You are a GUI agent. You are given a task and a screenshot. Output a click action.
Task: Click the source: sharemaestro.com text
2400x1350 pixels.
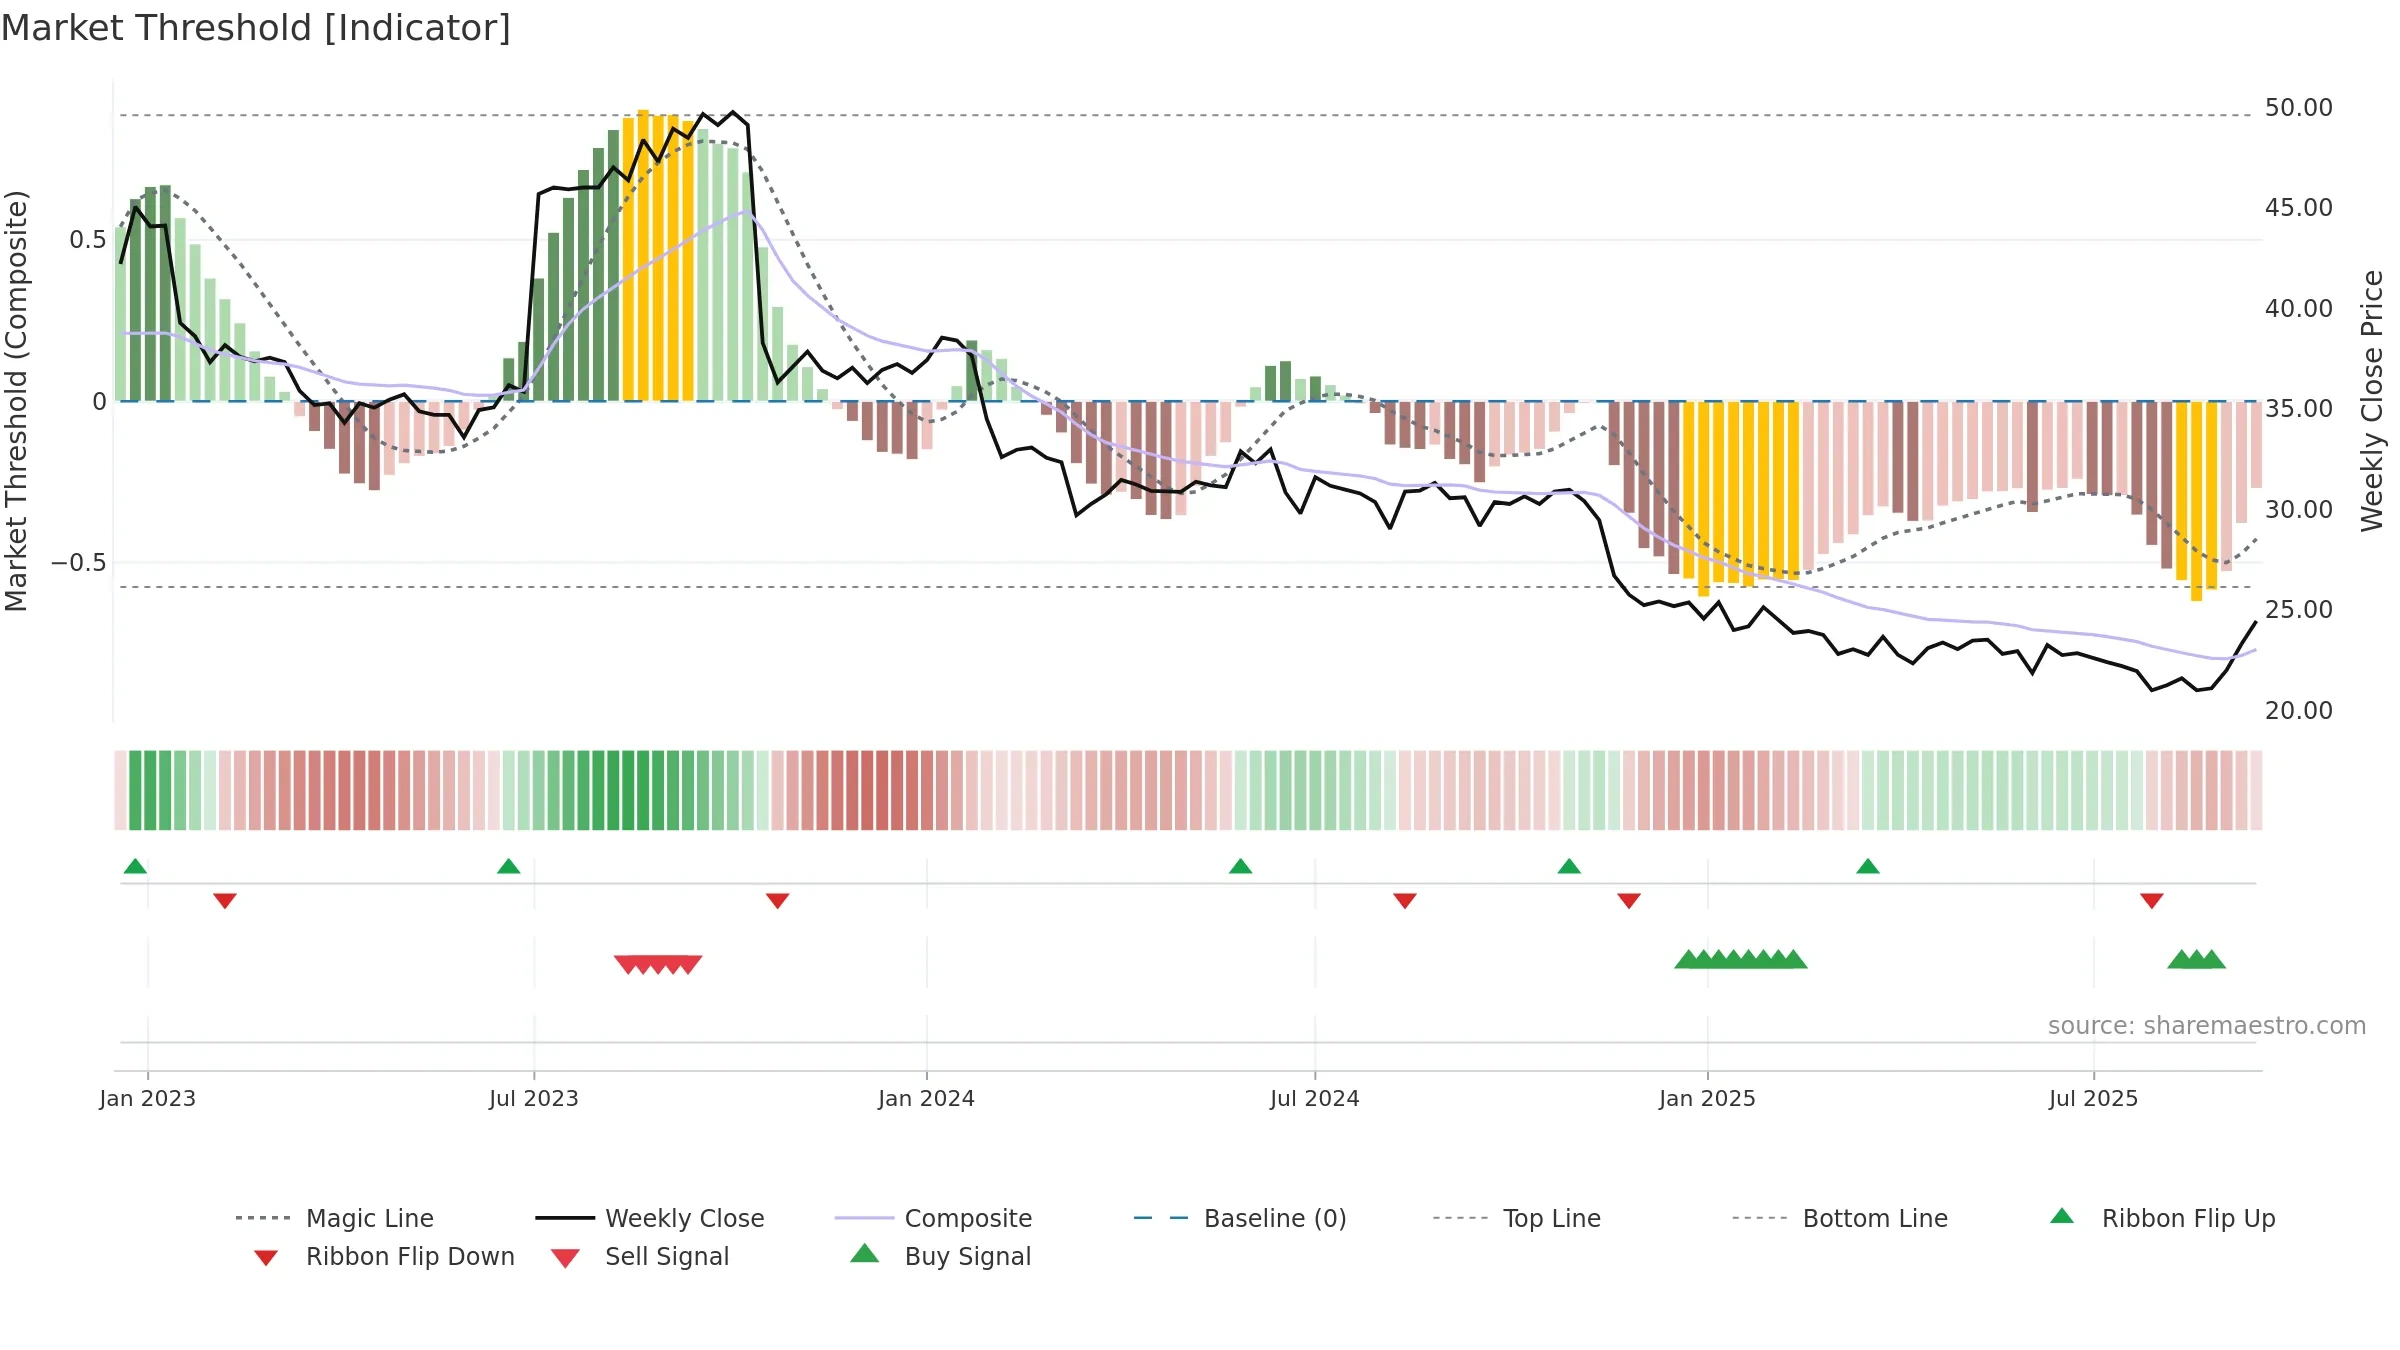point(2207,1025)
